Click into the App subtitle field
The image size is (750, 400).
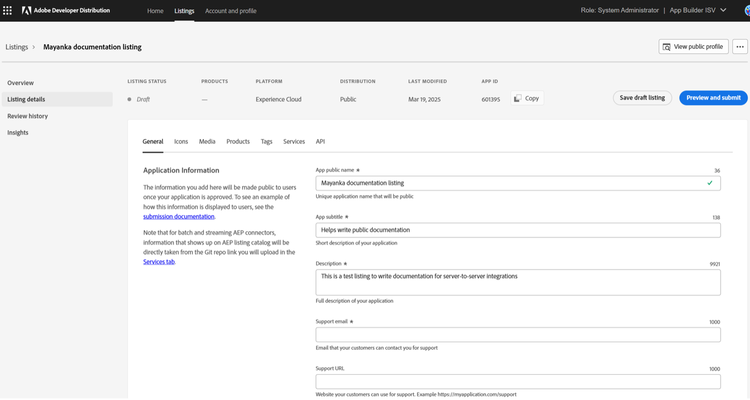518,230
